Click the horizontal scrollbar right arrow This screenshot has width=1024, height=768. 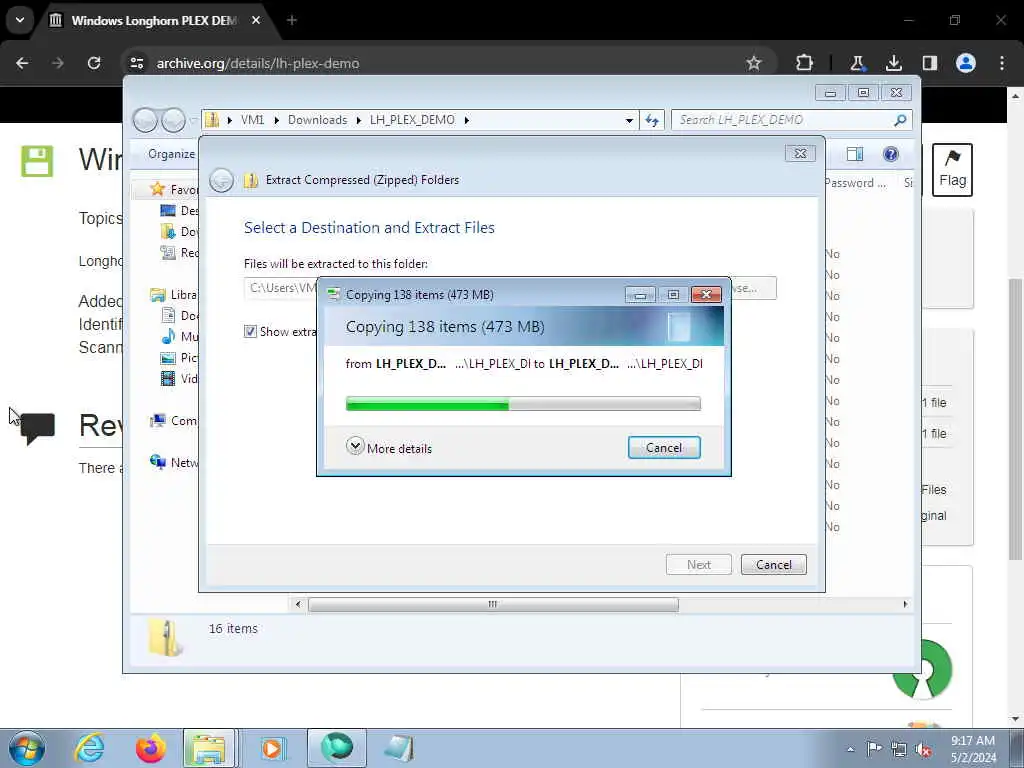(905, 605)
